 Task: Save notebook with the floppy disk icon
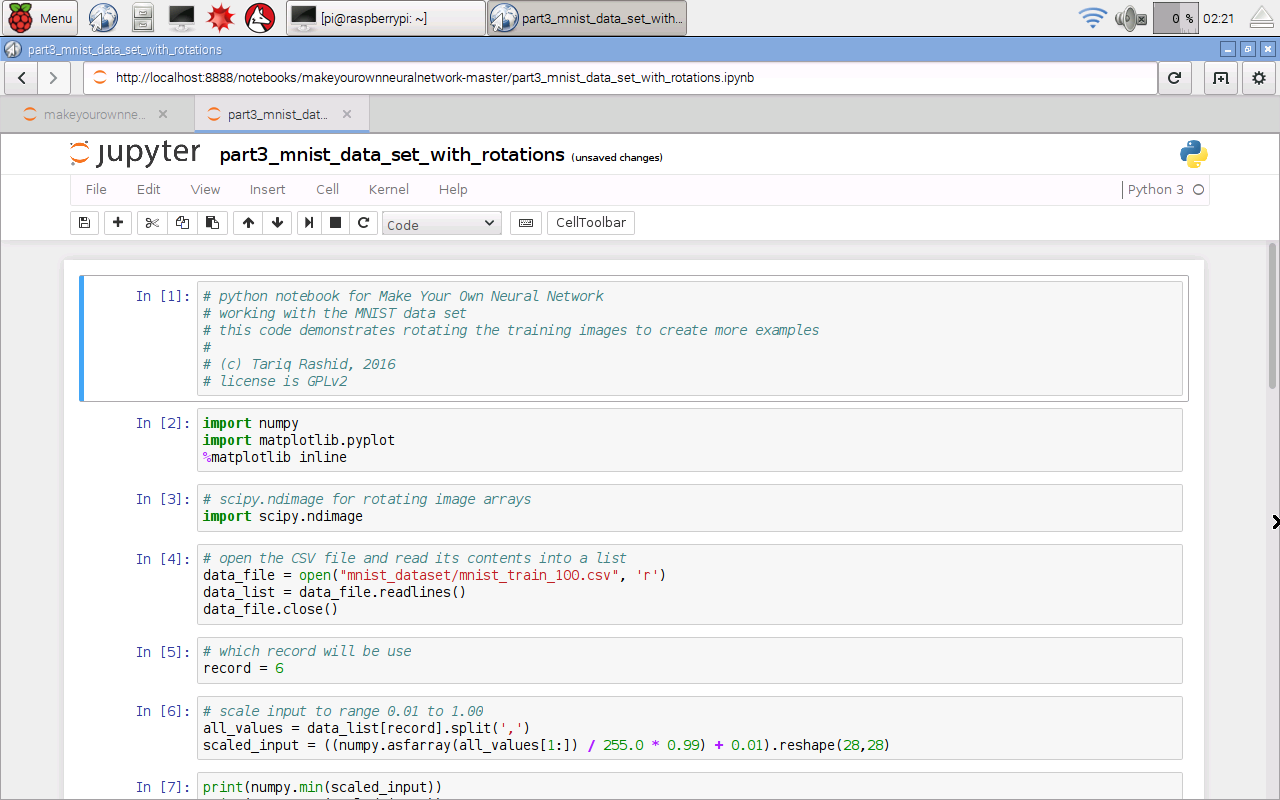84,223
